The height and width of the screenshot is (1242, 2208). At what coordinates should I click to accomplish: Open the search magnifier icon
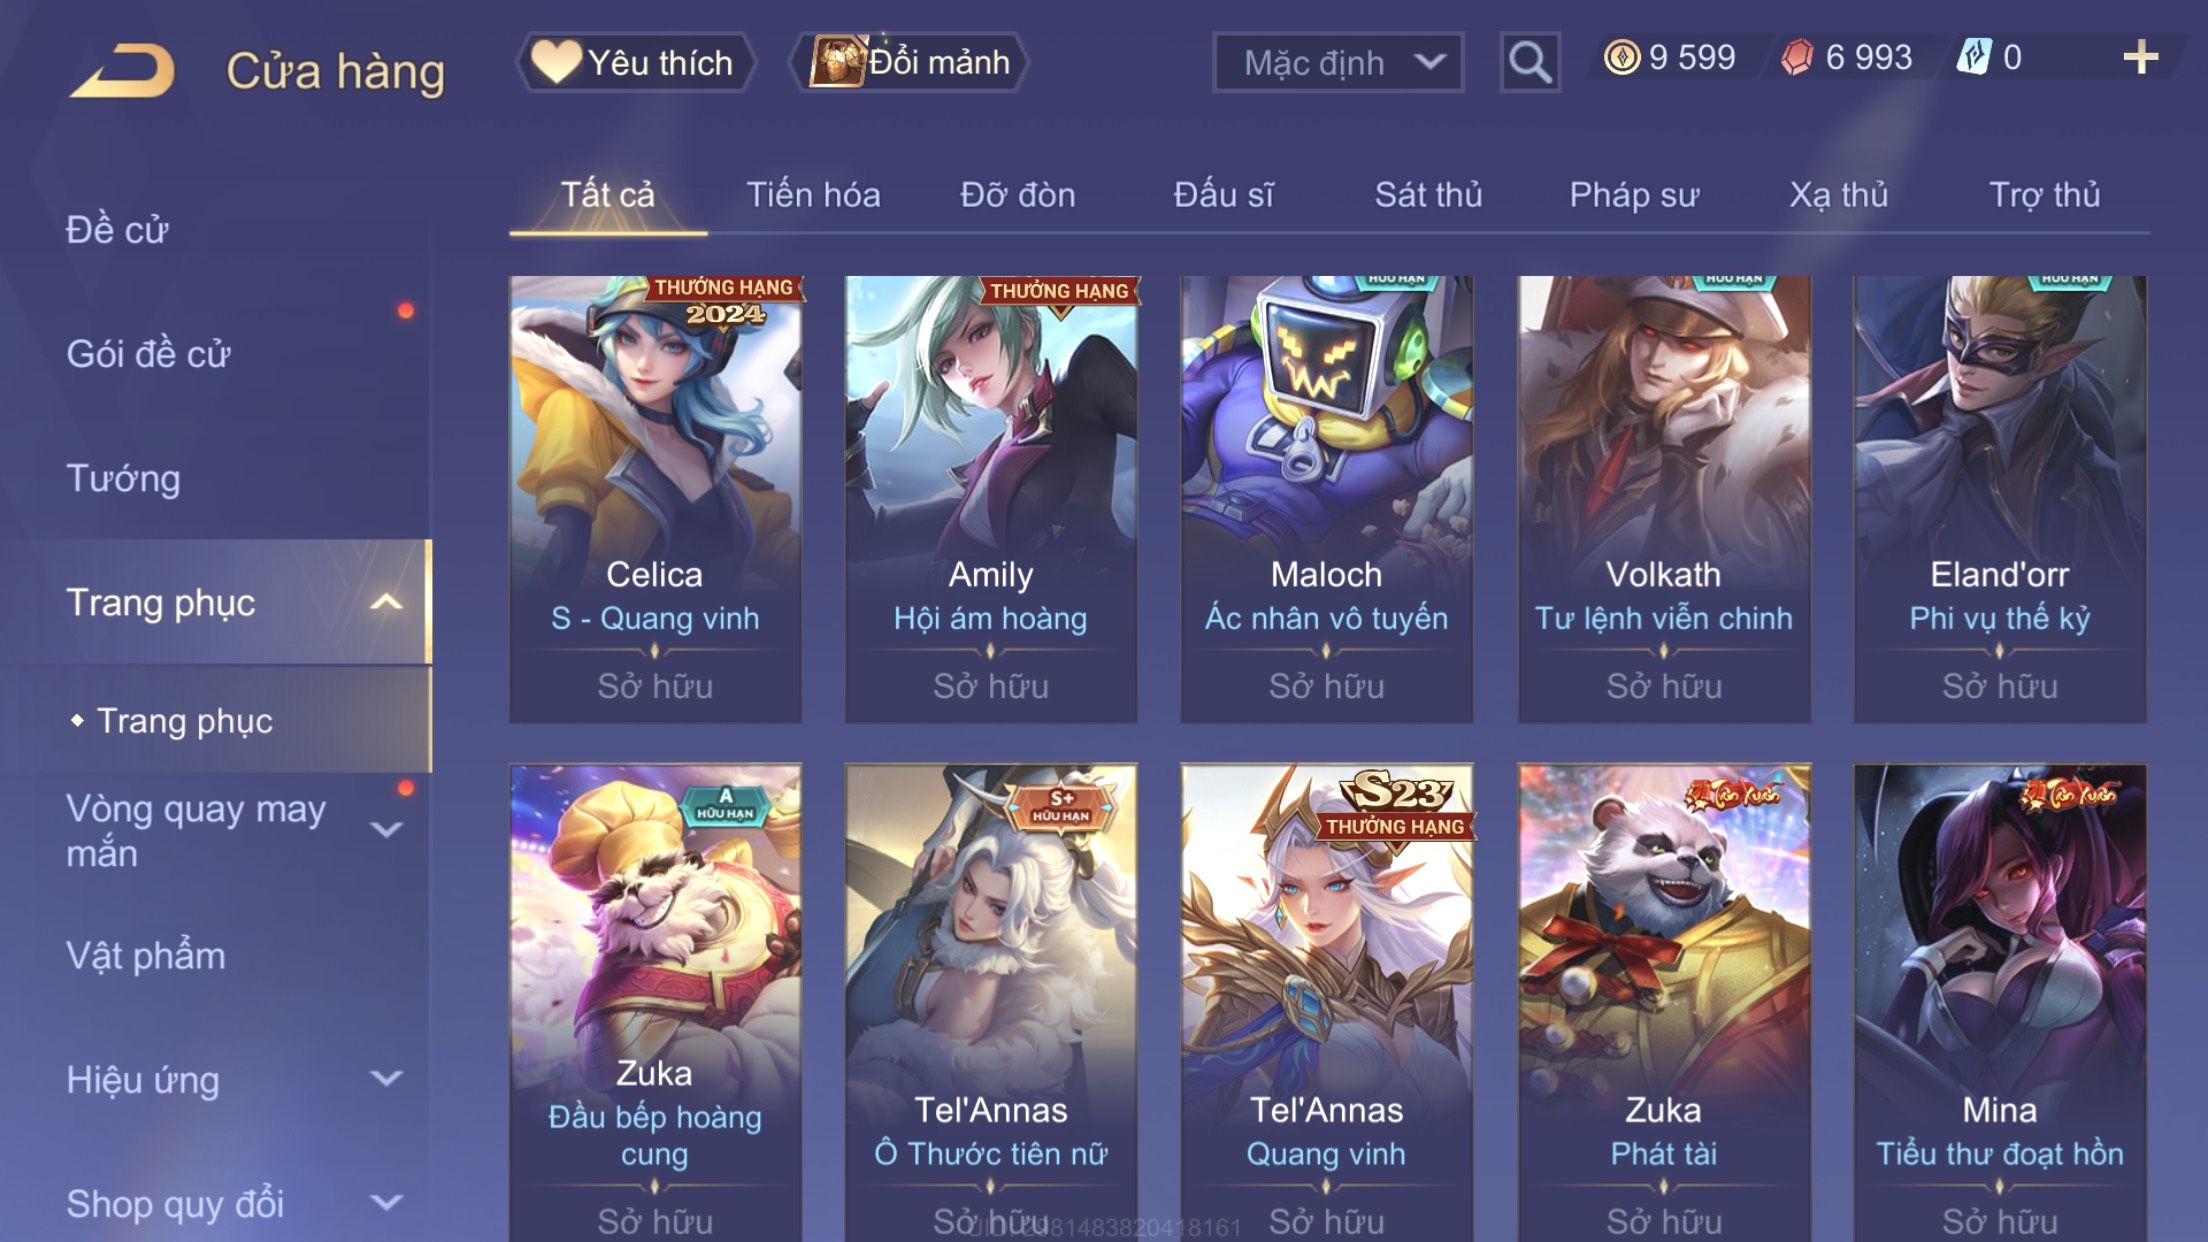point(1529,62)
